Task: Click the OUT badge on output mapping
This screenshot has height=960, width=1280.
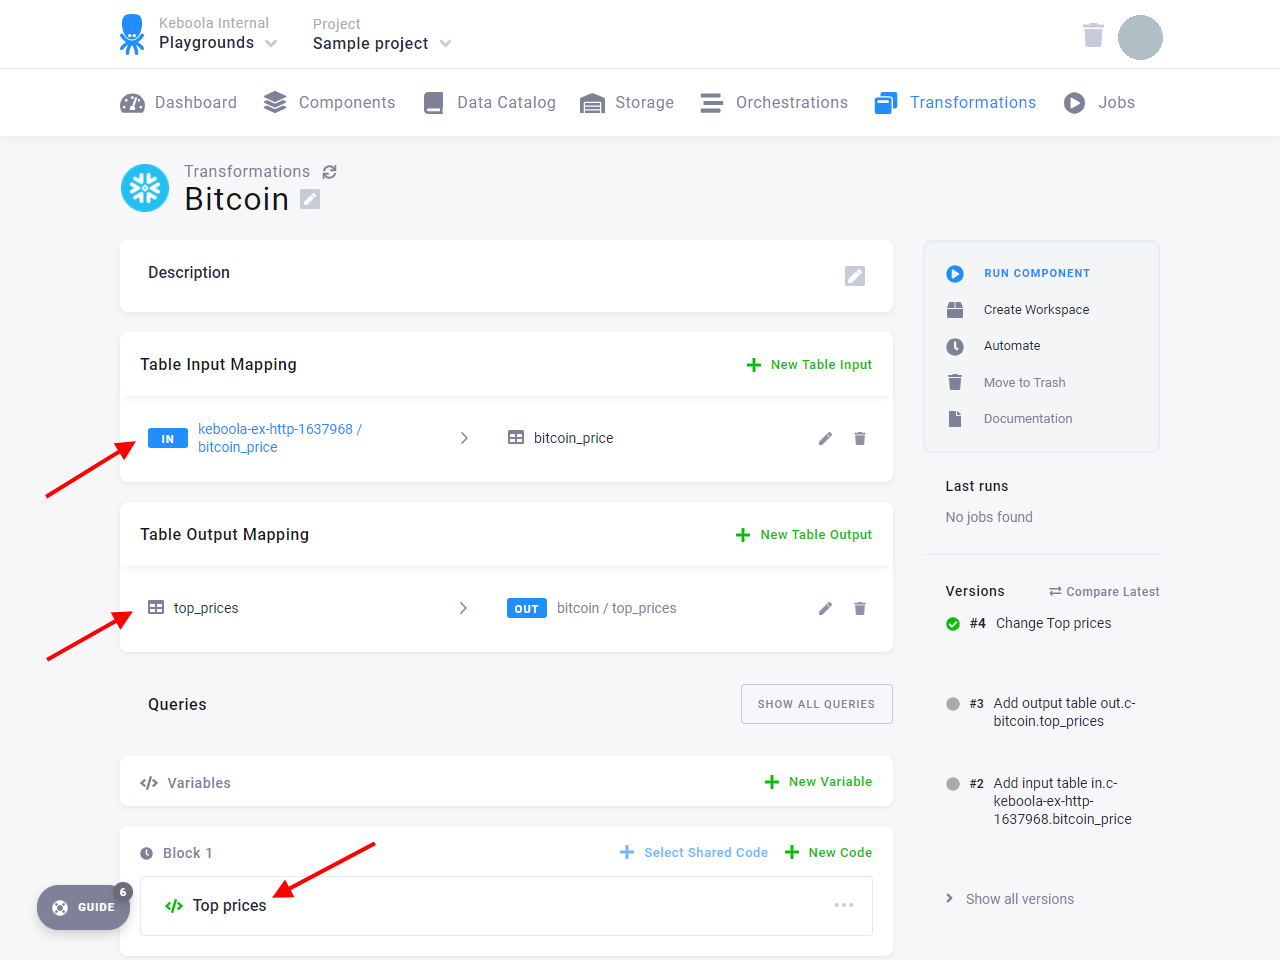Action: (x=527, y=608)
